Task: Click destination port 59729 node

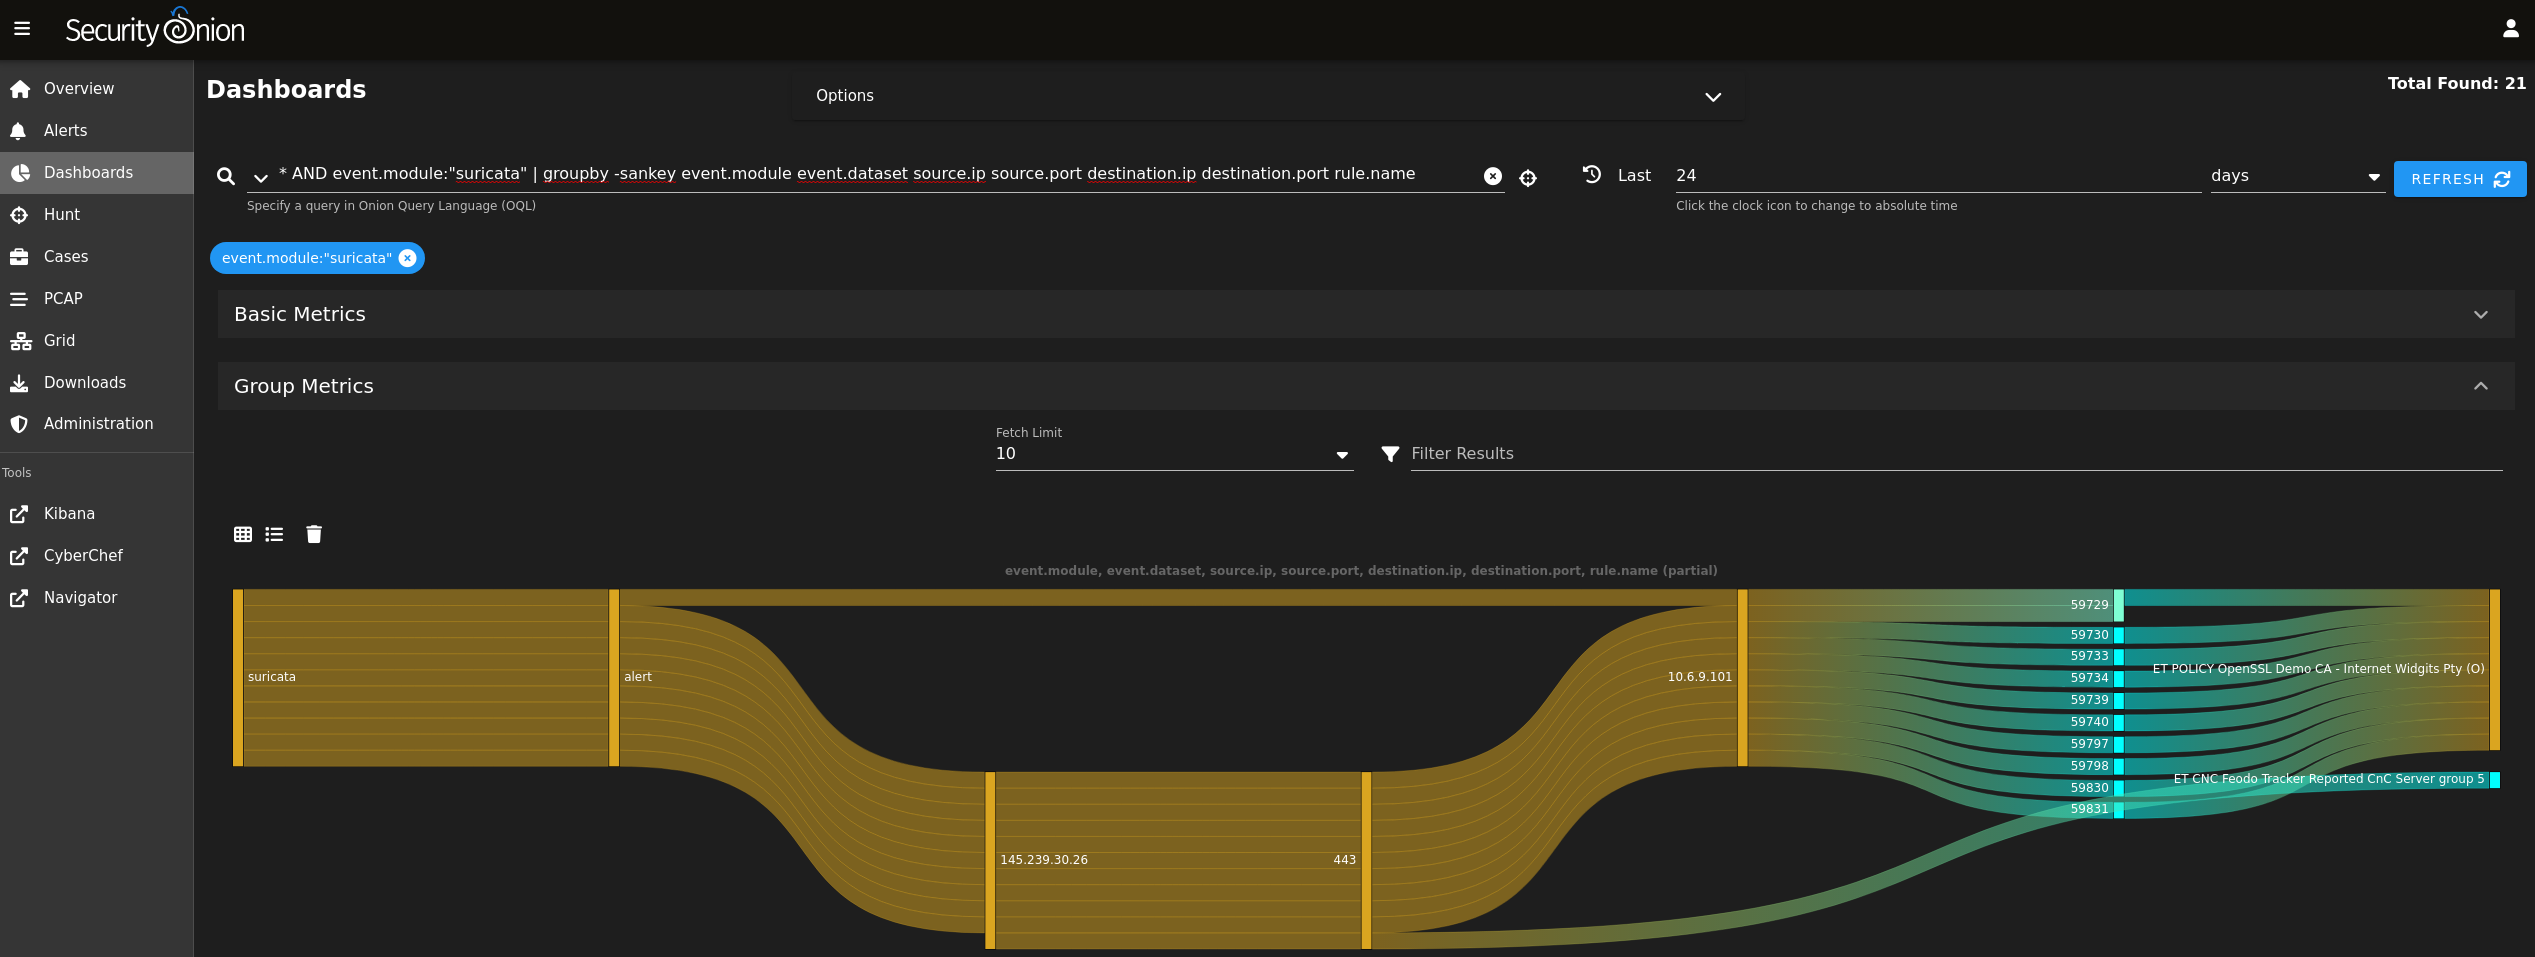Action: (2118, 605)
